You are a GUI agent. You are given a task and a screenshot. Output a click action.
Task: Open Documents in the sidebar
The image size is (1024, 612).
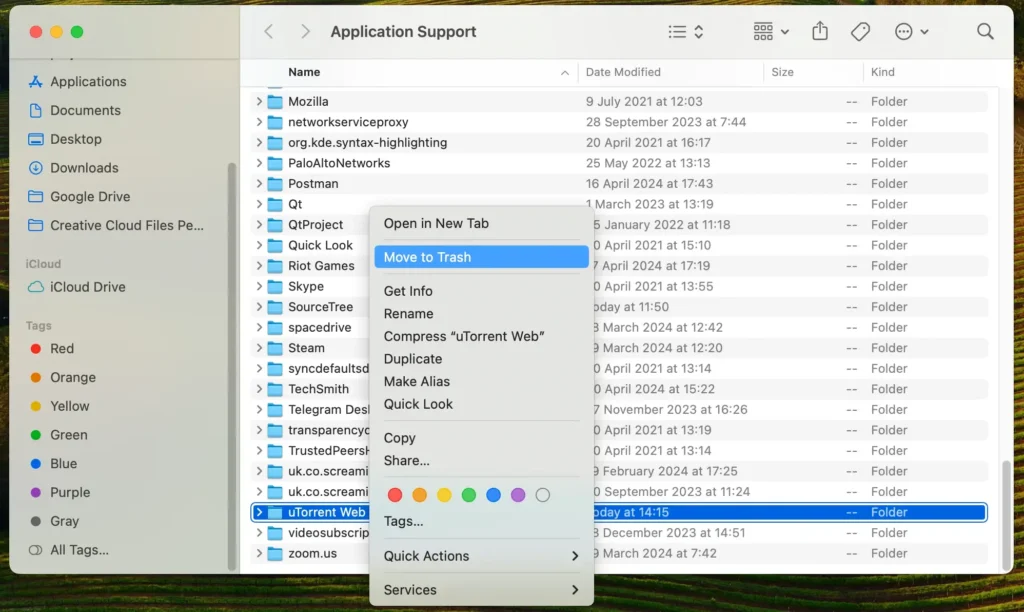coord(74,110)
